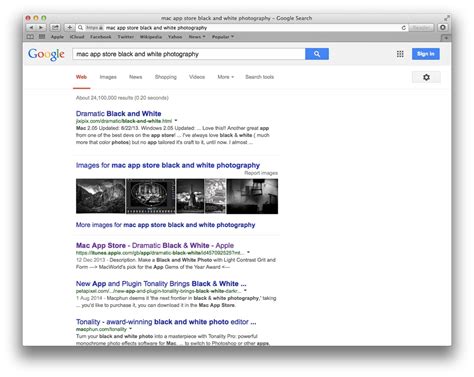Screen dimensions: 474x377
Task: Open the app screenshot image thumbnail with oval
Action: (150, 196)
